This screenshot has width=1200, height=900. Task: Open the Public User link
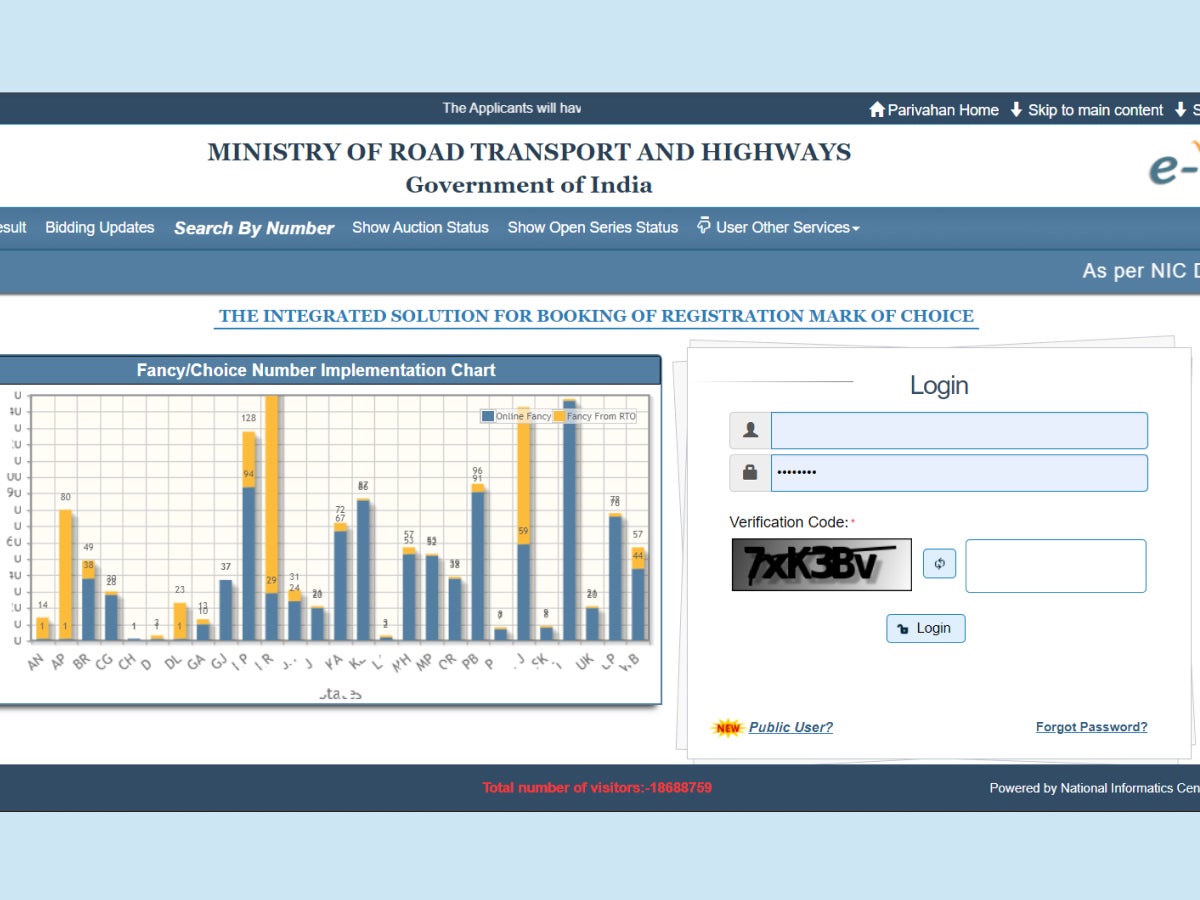(791, 727)
